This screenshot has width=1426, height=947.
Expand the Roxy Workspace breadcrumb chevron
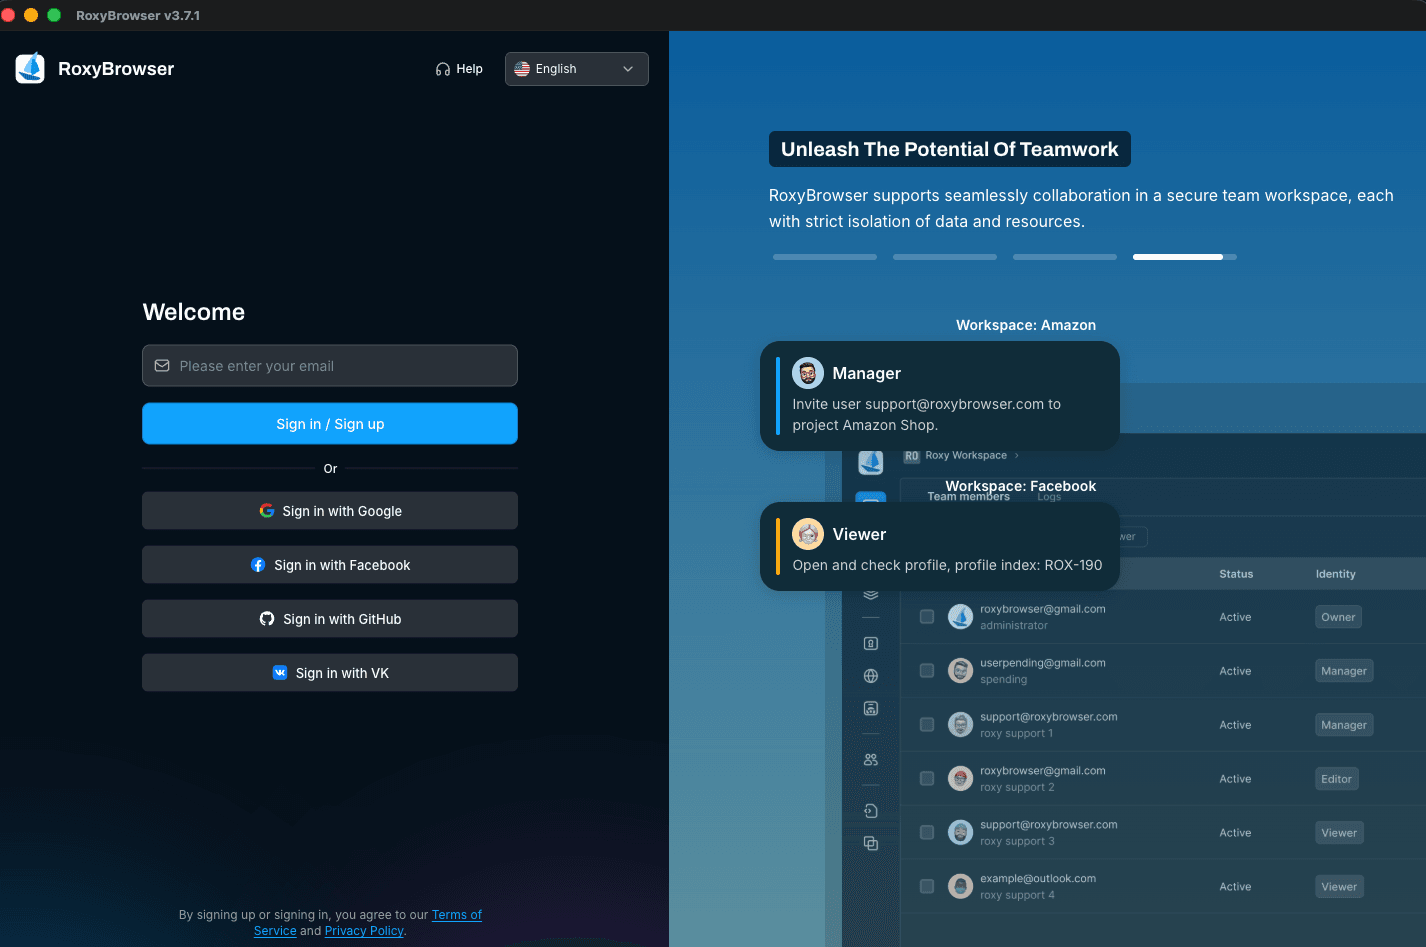[1017, 456]
